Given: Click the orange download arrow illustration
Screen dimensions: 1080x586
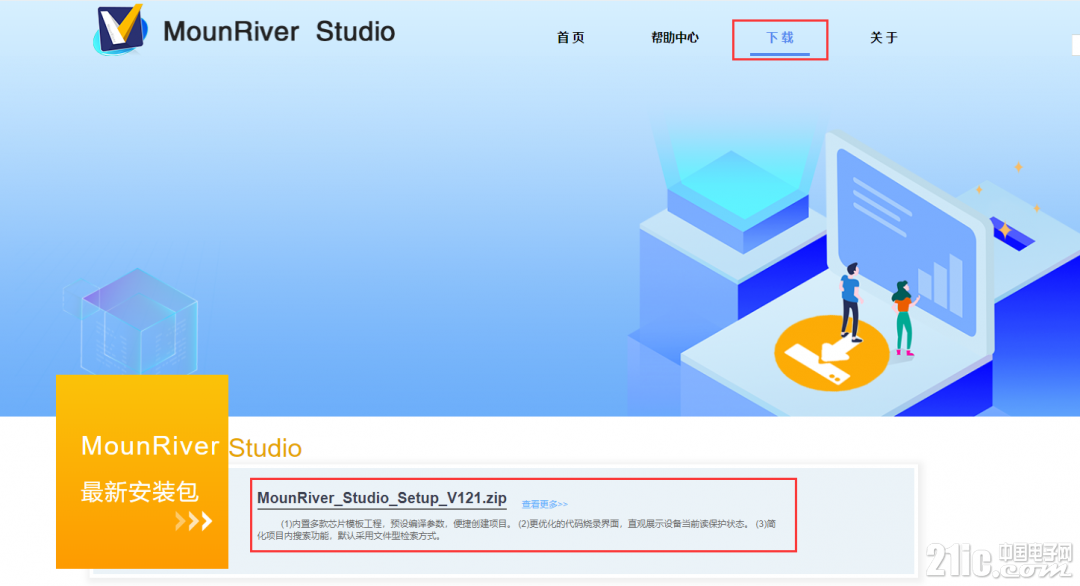Looking at the screenshot, I should coord(831,353).
